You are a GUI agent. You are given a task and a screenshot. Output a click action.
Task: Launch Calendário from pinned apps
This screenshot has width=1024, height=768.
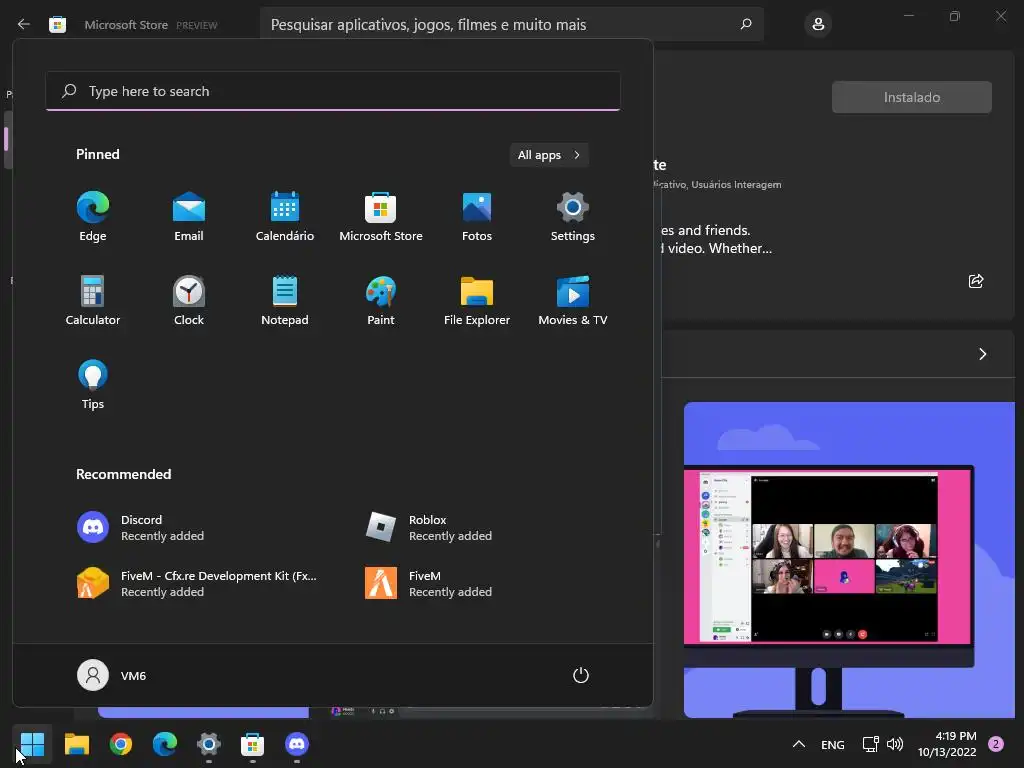point(285,217)
